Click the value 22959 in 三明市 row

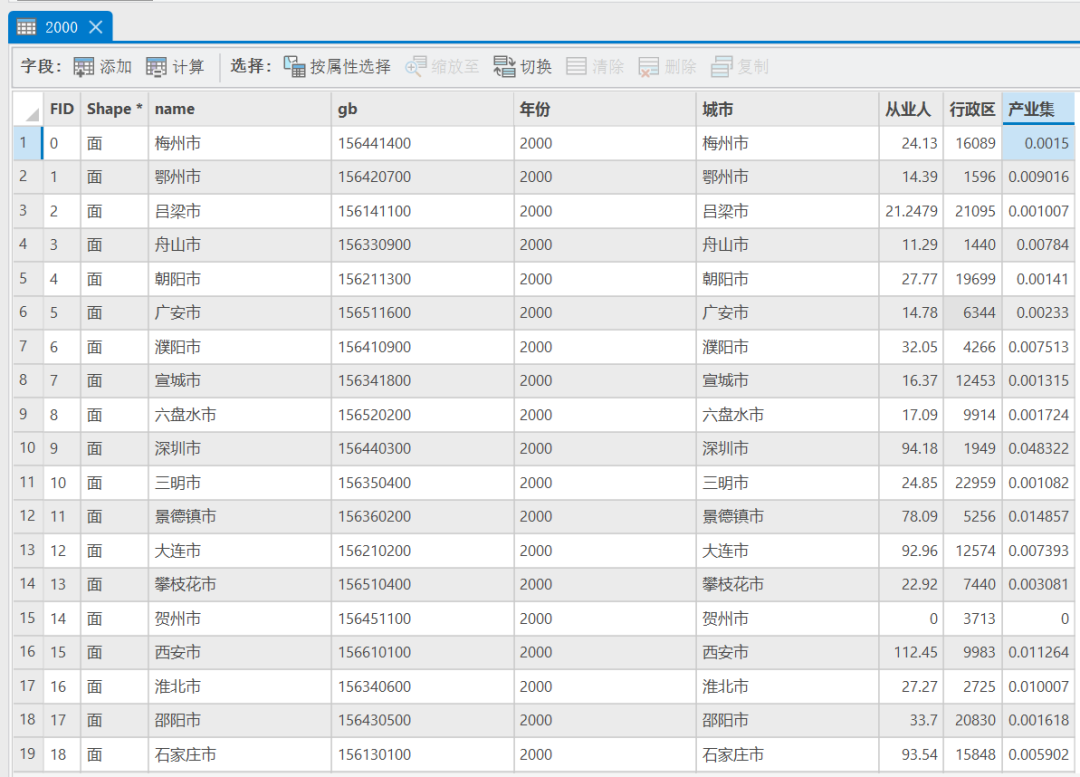pos(973,483)
